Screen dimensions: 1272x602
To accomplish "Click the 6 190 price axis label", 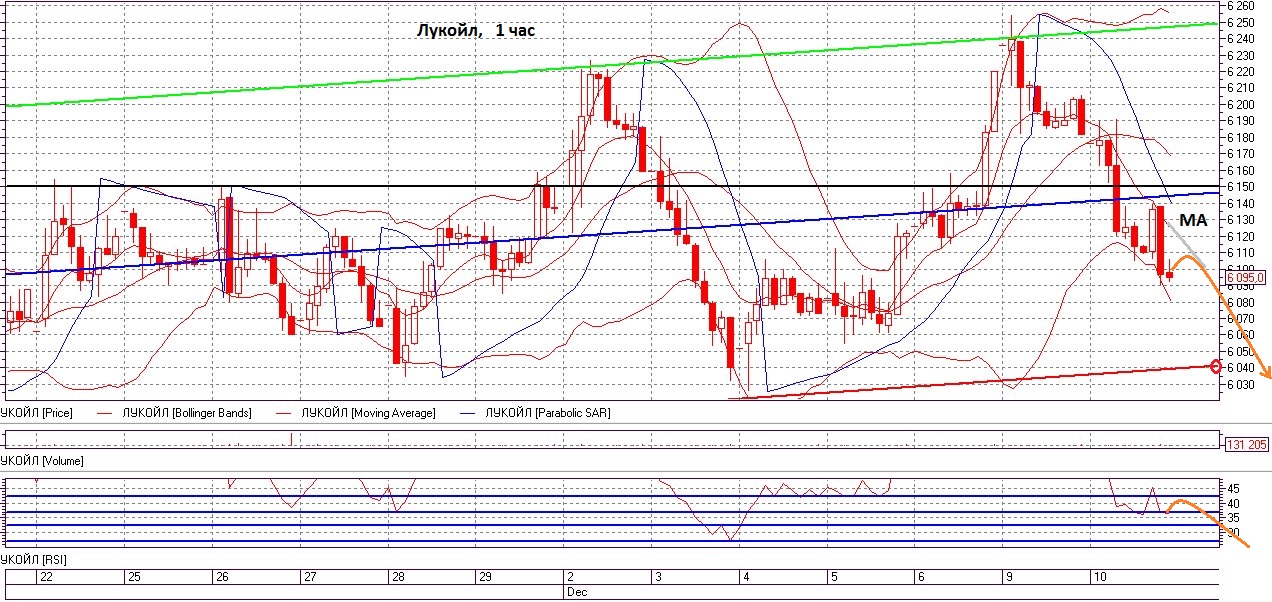I will click(1241, 120).
